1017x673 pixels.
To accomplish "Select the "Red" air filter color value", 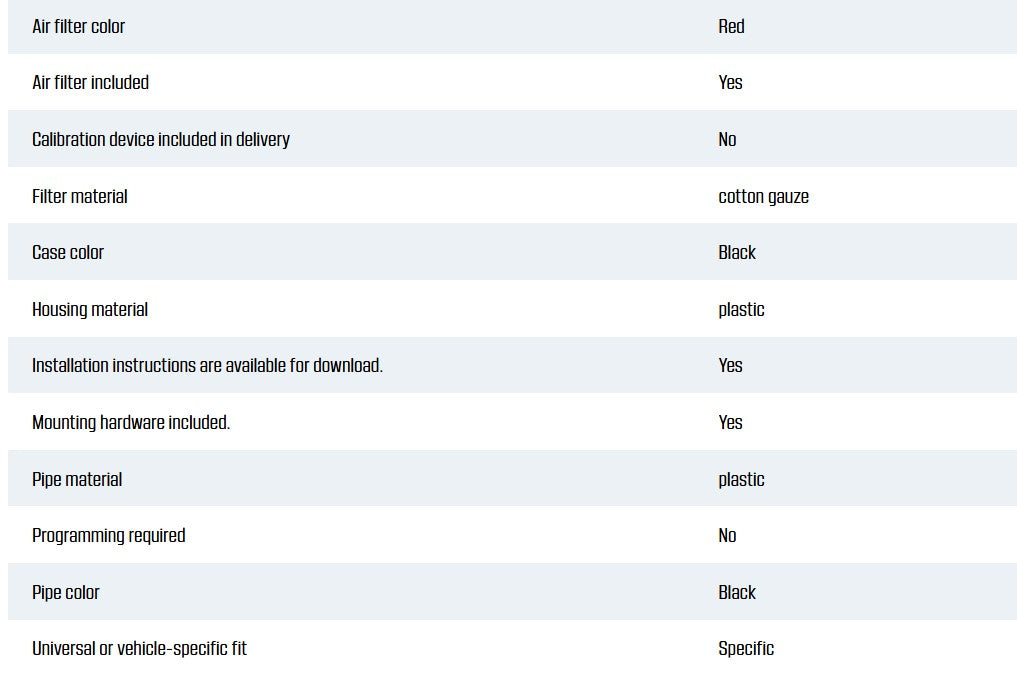I will pyautogui.click(x=731, y=27).
